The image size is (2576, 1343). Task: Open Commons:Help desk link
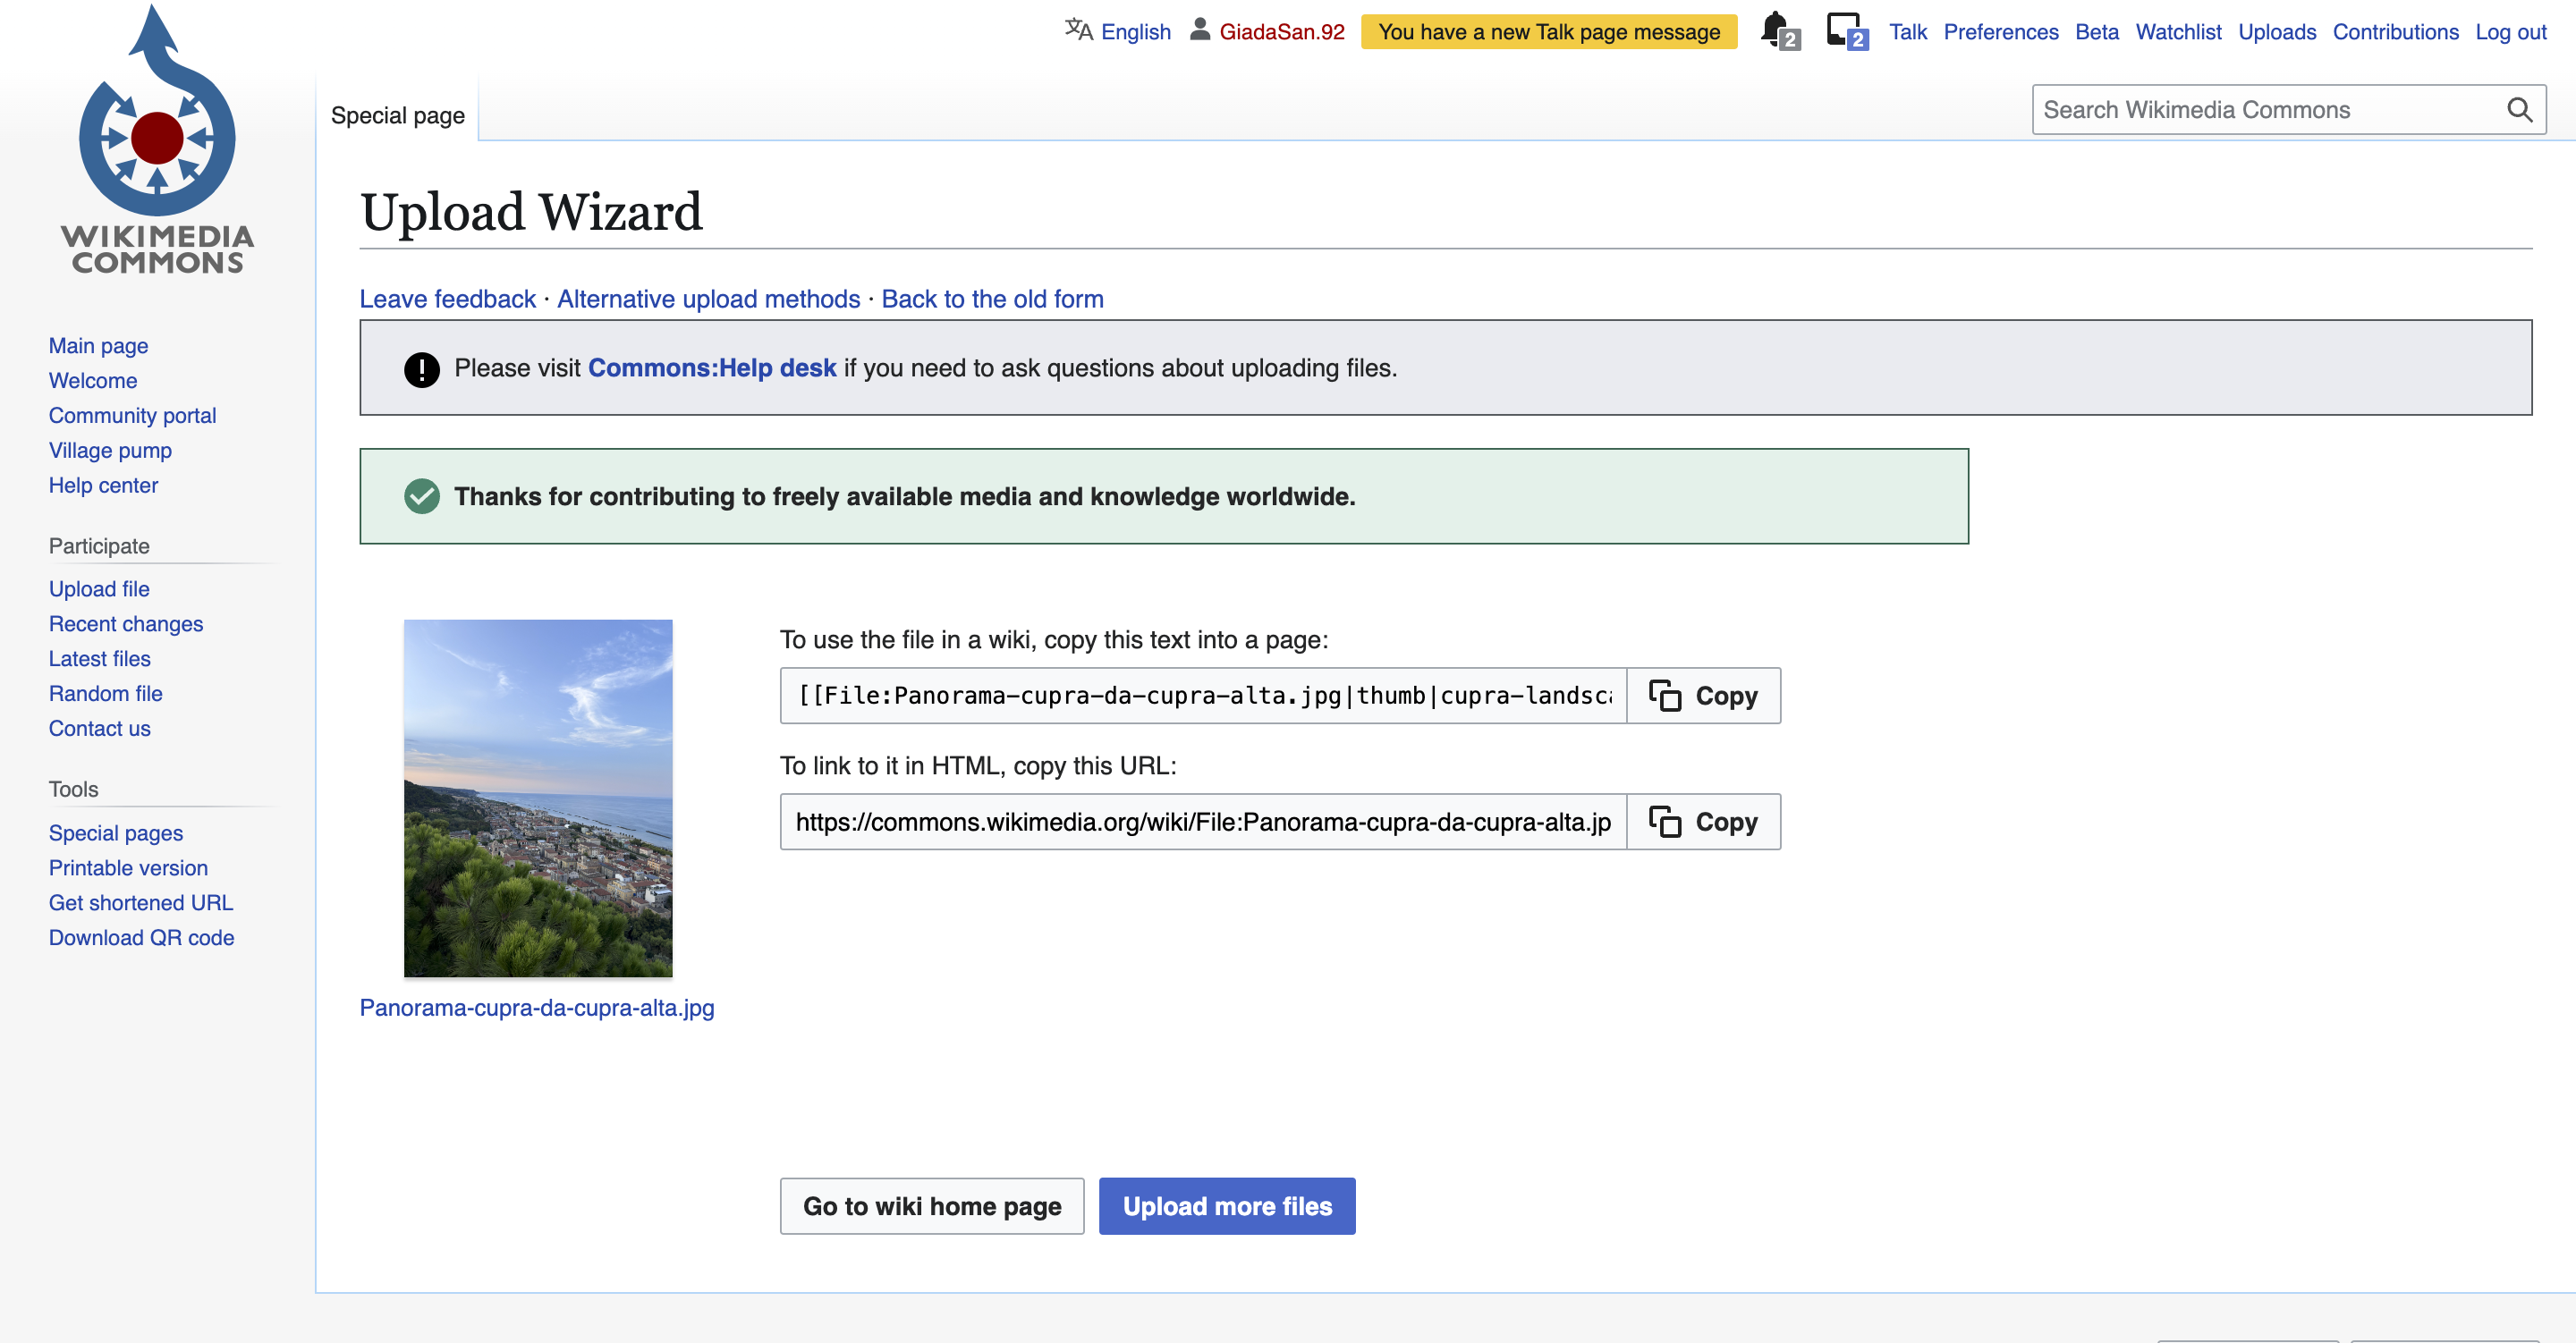coord(711,368)
